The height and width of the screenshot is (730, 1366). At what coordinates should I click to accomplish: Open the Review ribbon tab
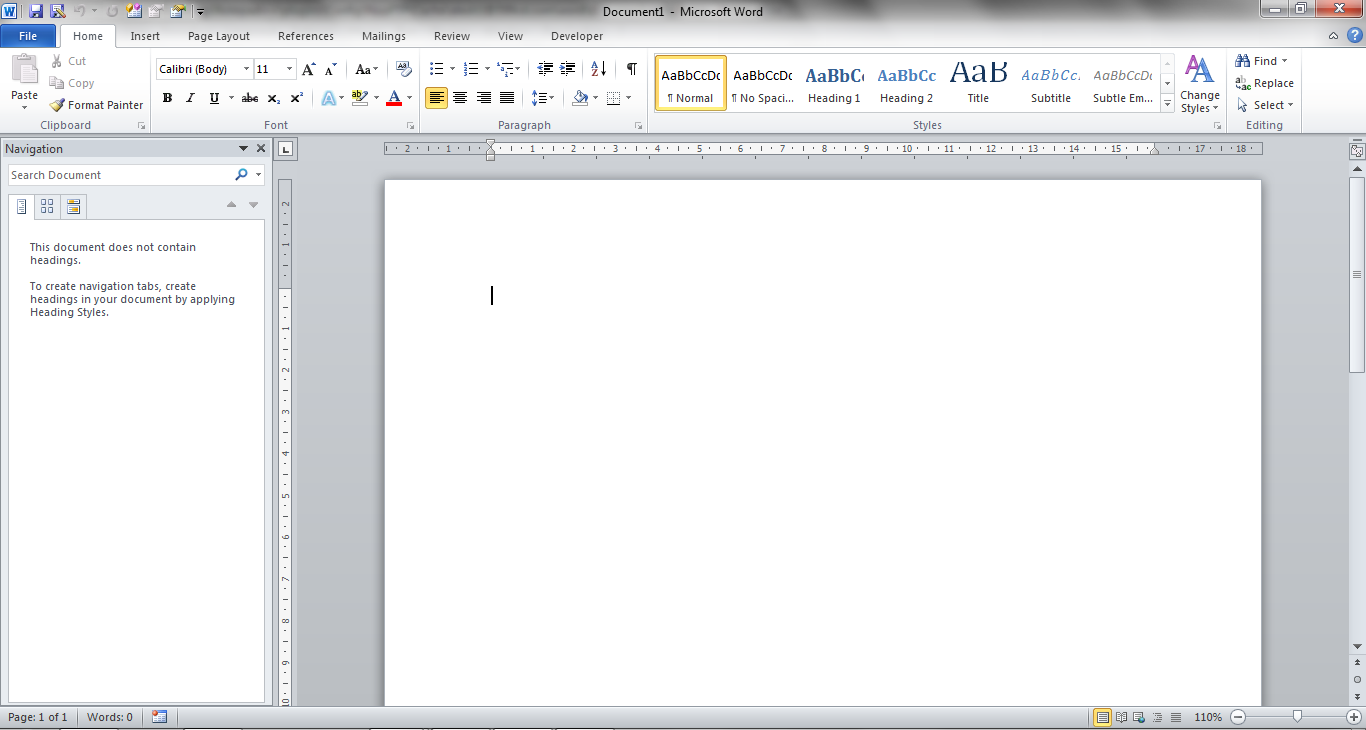point(451,36)
